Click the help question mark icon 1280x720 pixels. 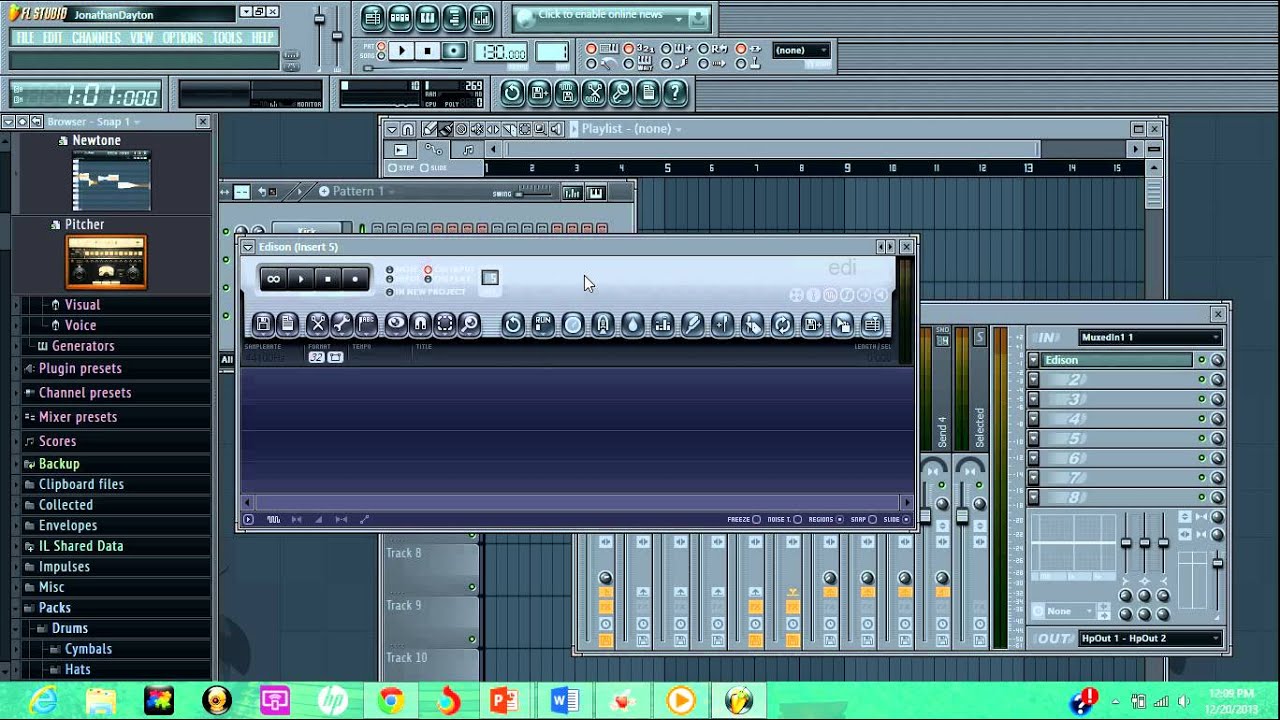point(675,93)
